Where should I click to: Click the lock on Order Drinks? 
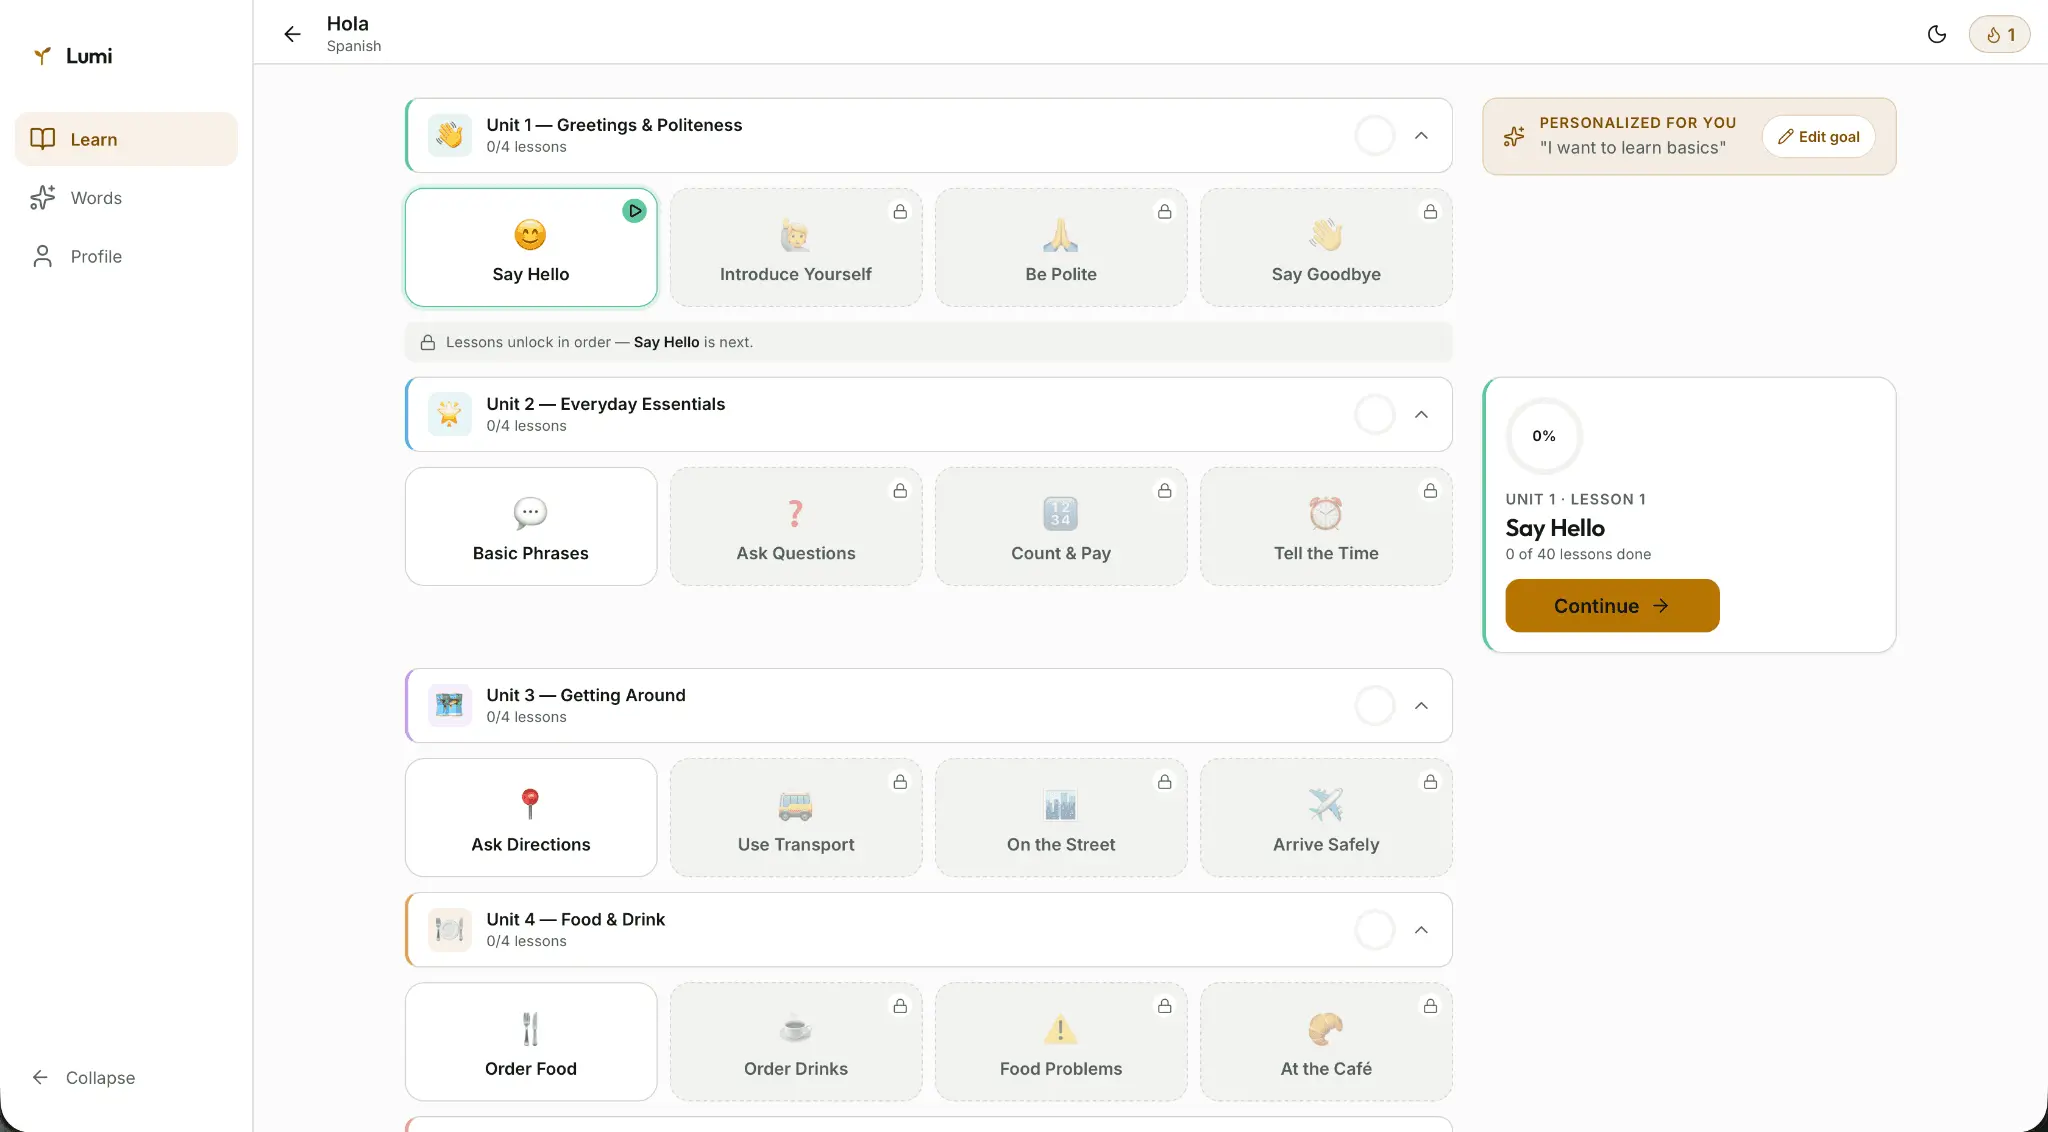900,1005
